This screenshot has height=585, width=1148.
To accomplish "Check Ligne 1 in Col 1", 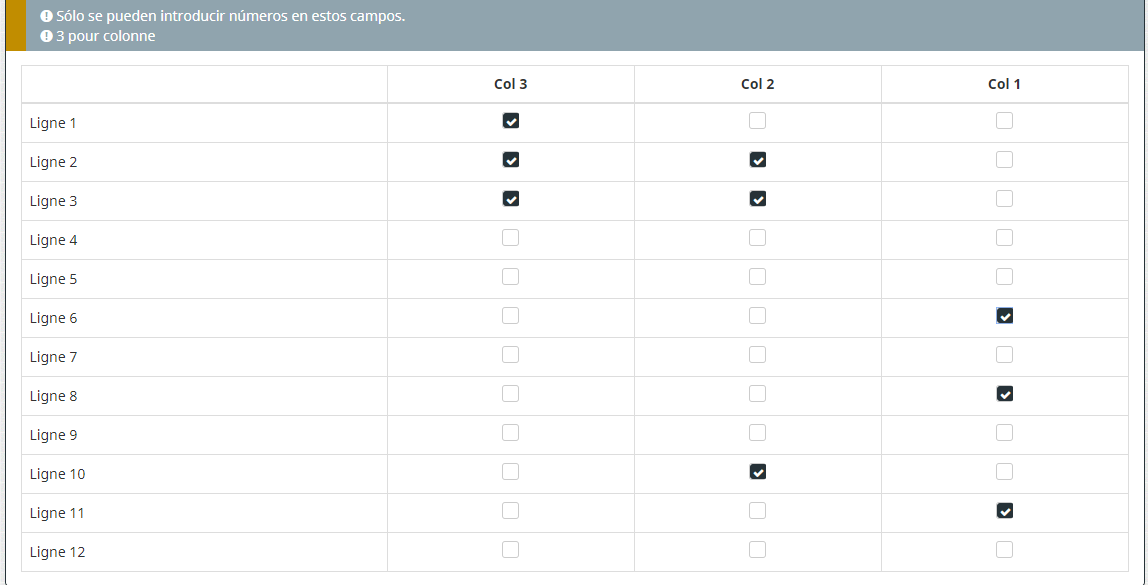I will pos(1005,121).
